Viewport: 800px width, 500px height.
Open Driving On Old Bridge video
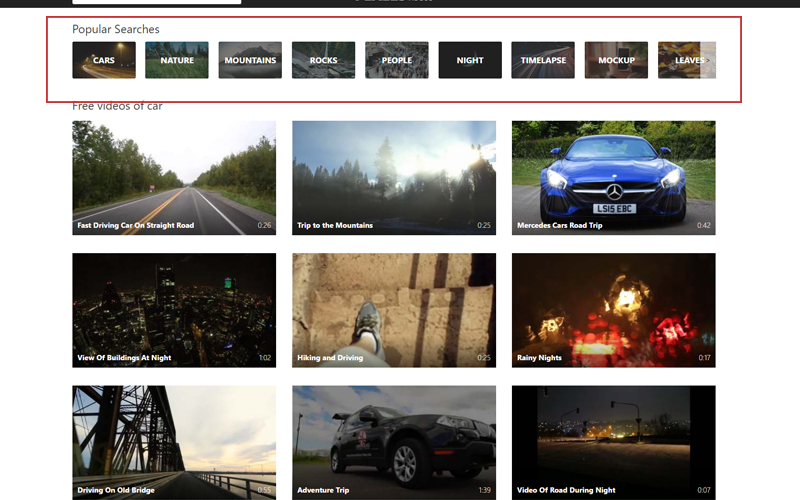coord(174,441)
